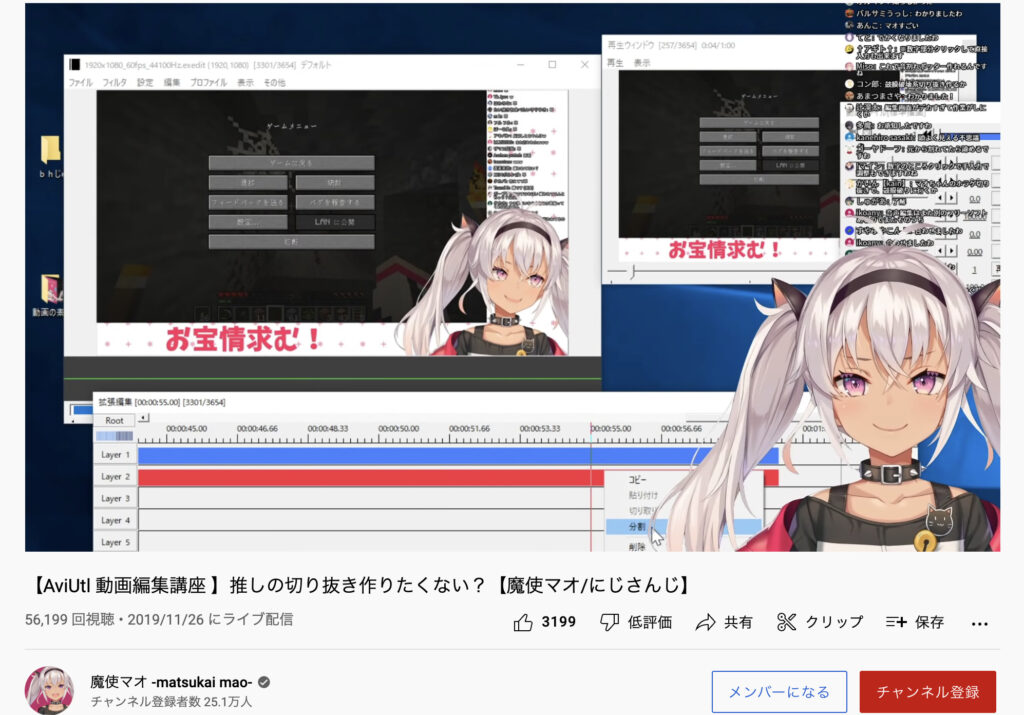Open the 表示 menu in the 再生ウィンドウ
Image resolution: width=1024 pixels, height=715 pixels.
tap(642, 63)
